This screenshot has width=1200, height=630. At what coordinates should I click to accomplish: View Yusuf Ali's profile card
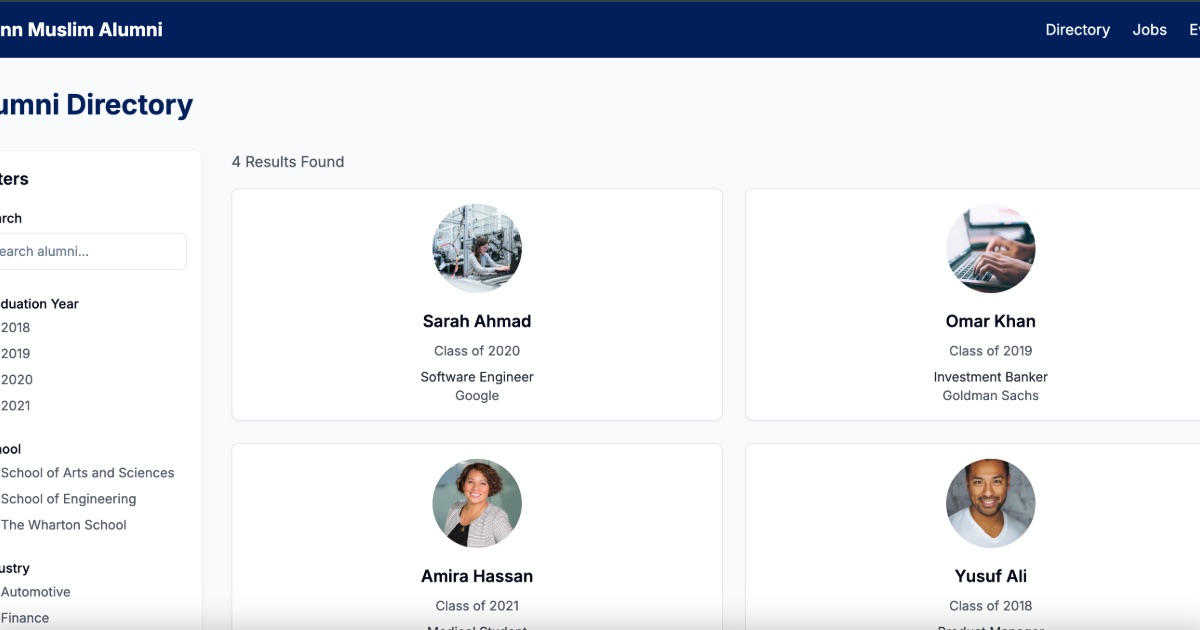(x=991, y=540)
